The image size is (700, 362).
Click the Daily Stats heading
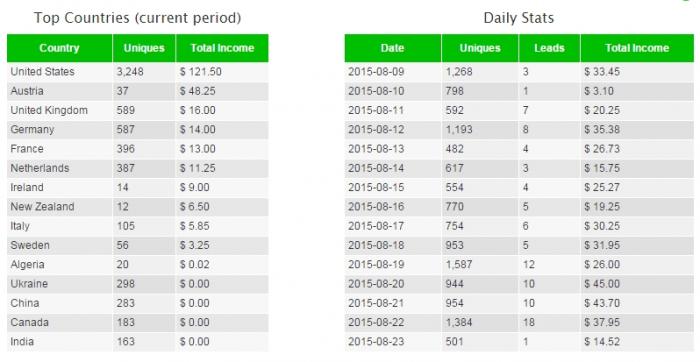519,18
